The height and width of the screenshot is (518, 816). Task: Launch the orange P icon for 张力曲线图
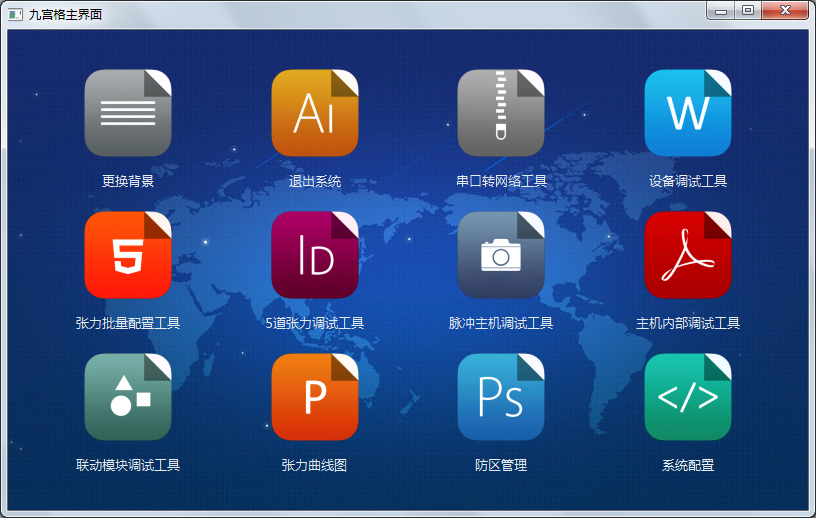[x=315, y=397]
